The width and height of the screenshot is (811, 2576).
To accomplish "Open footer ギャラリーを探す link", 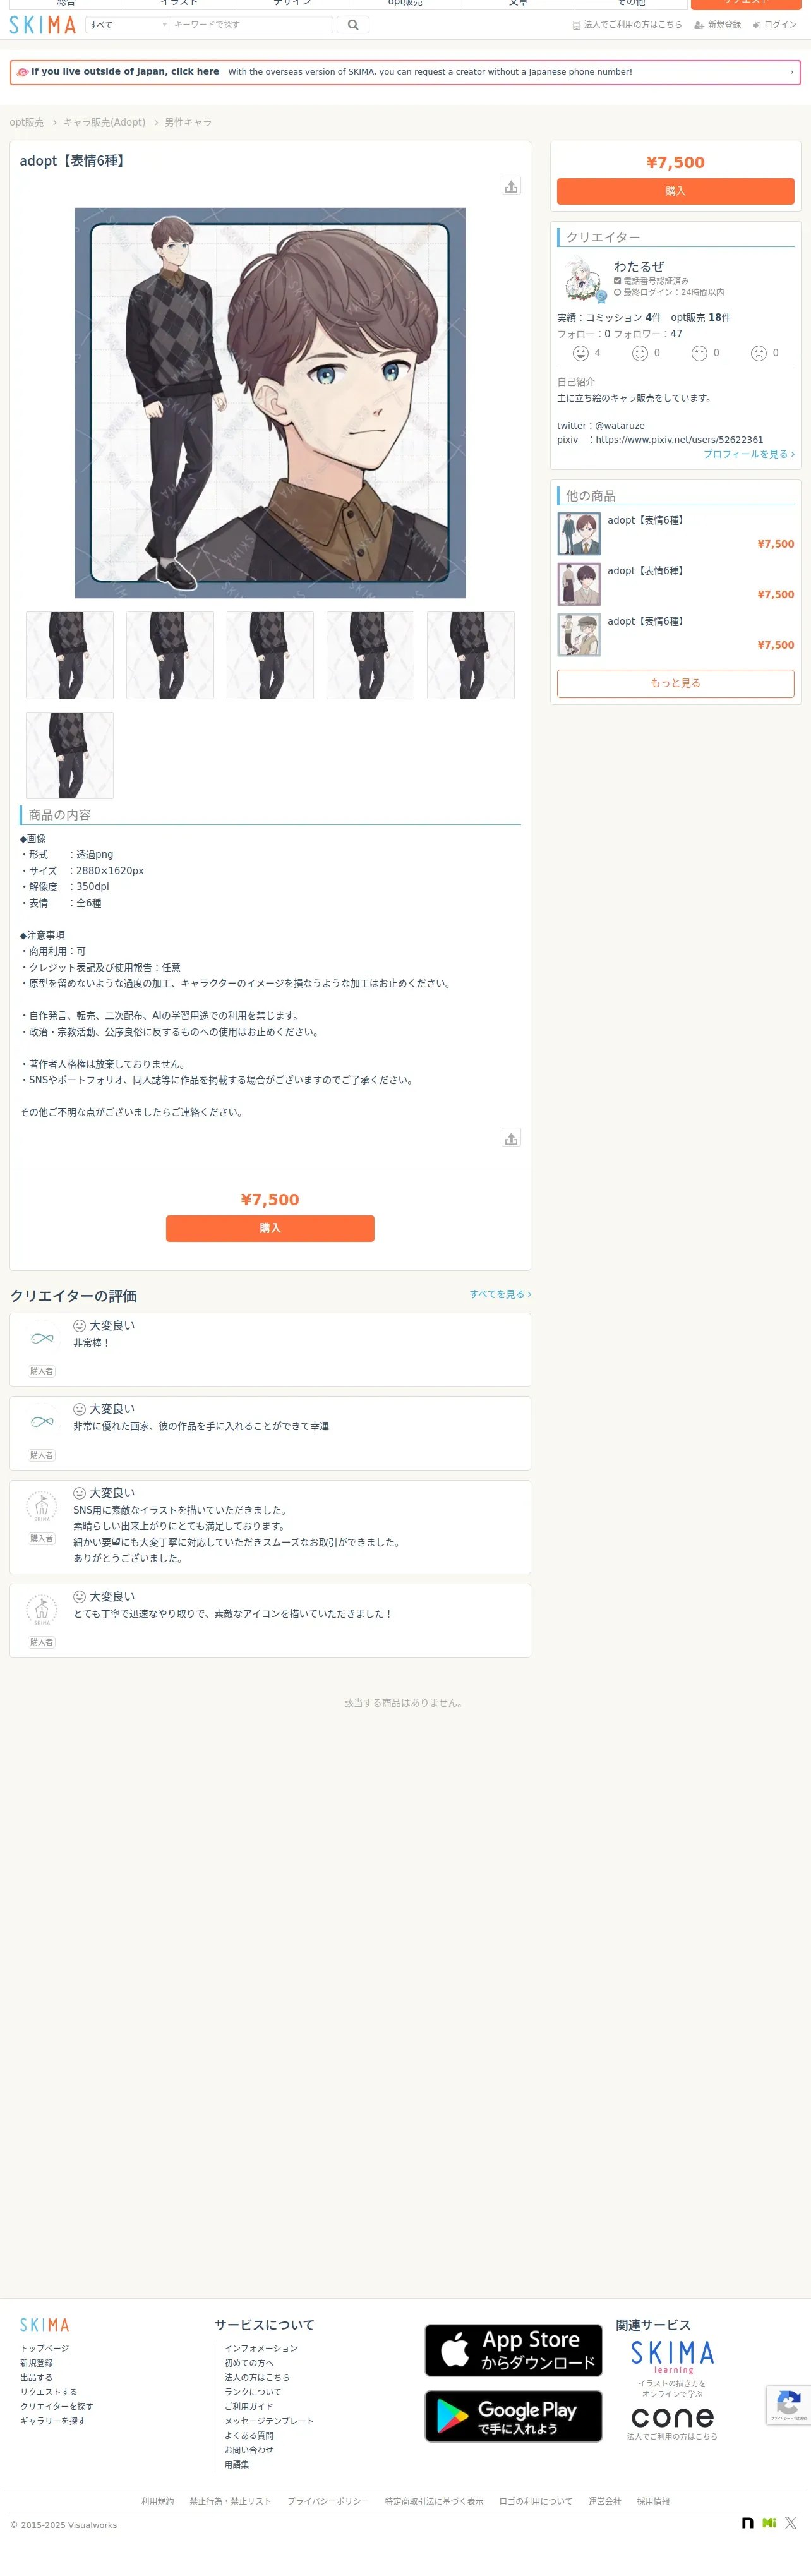I will 53,2421.
